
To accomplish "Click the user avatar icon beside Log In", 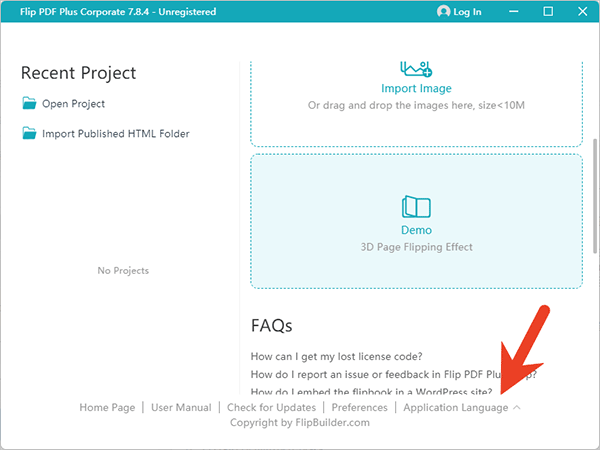I will (x=443, y=11).
